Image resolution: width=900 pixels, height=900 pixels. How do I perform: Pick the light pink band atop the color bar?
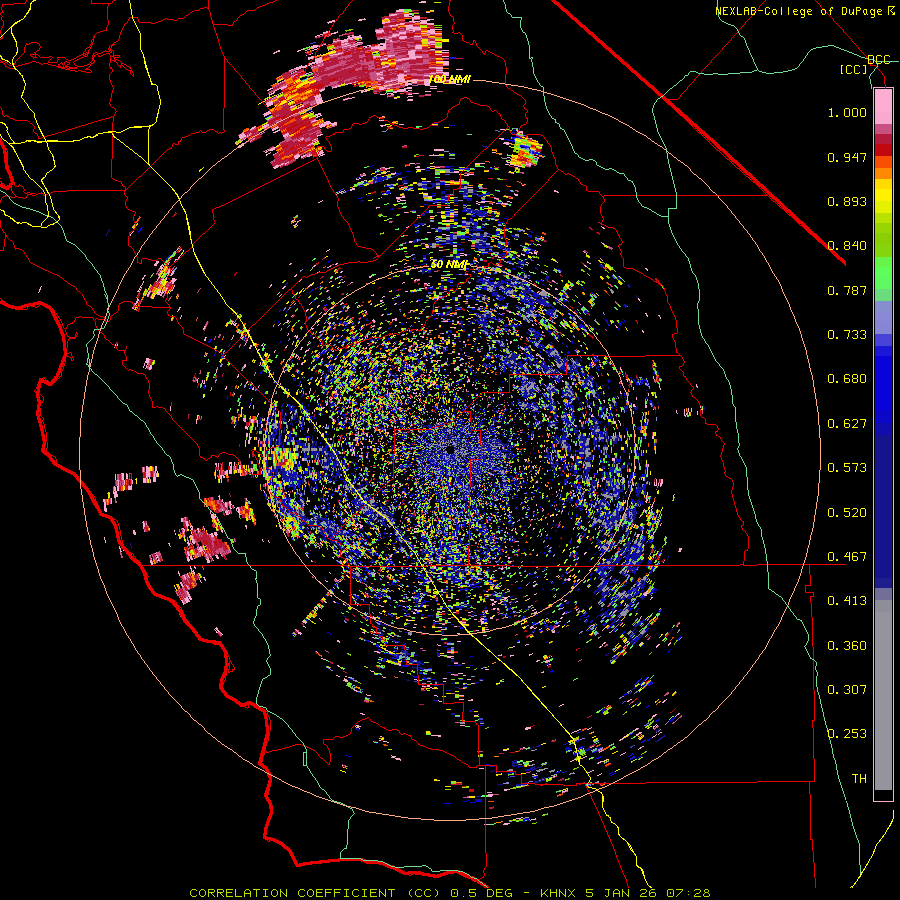pos(883,106)
